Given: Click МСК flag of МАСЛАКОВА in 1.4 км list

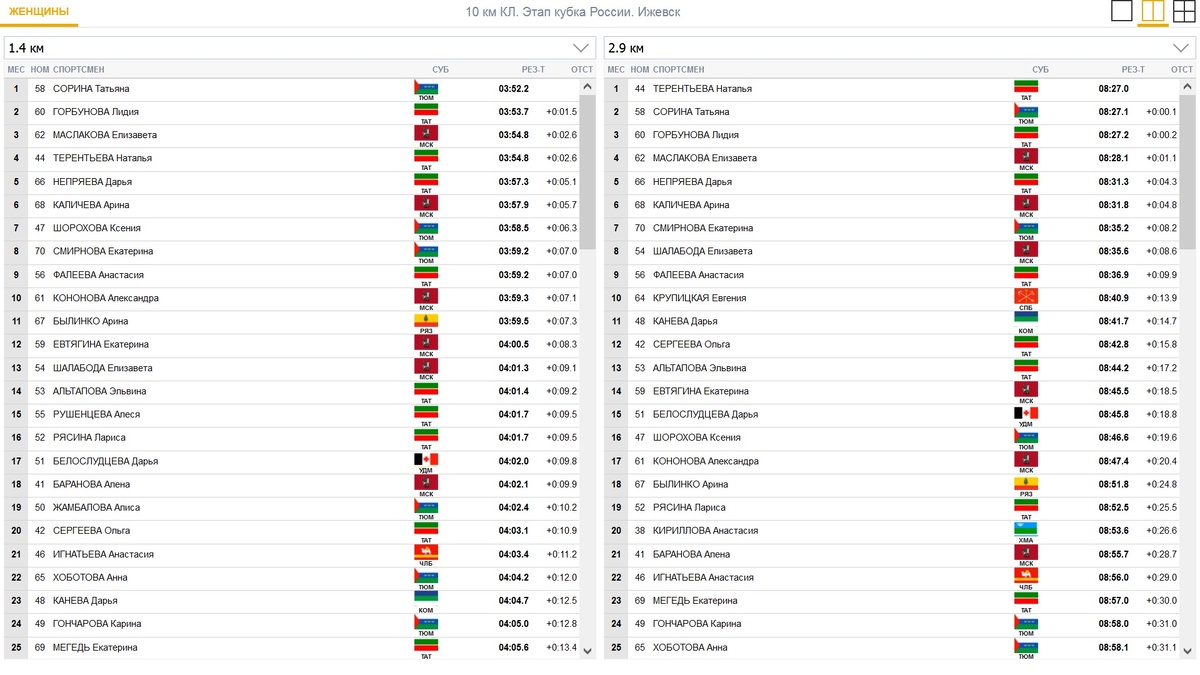Looking at the screenshot, I should (x=426, y=133).
